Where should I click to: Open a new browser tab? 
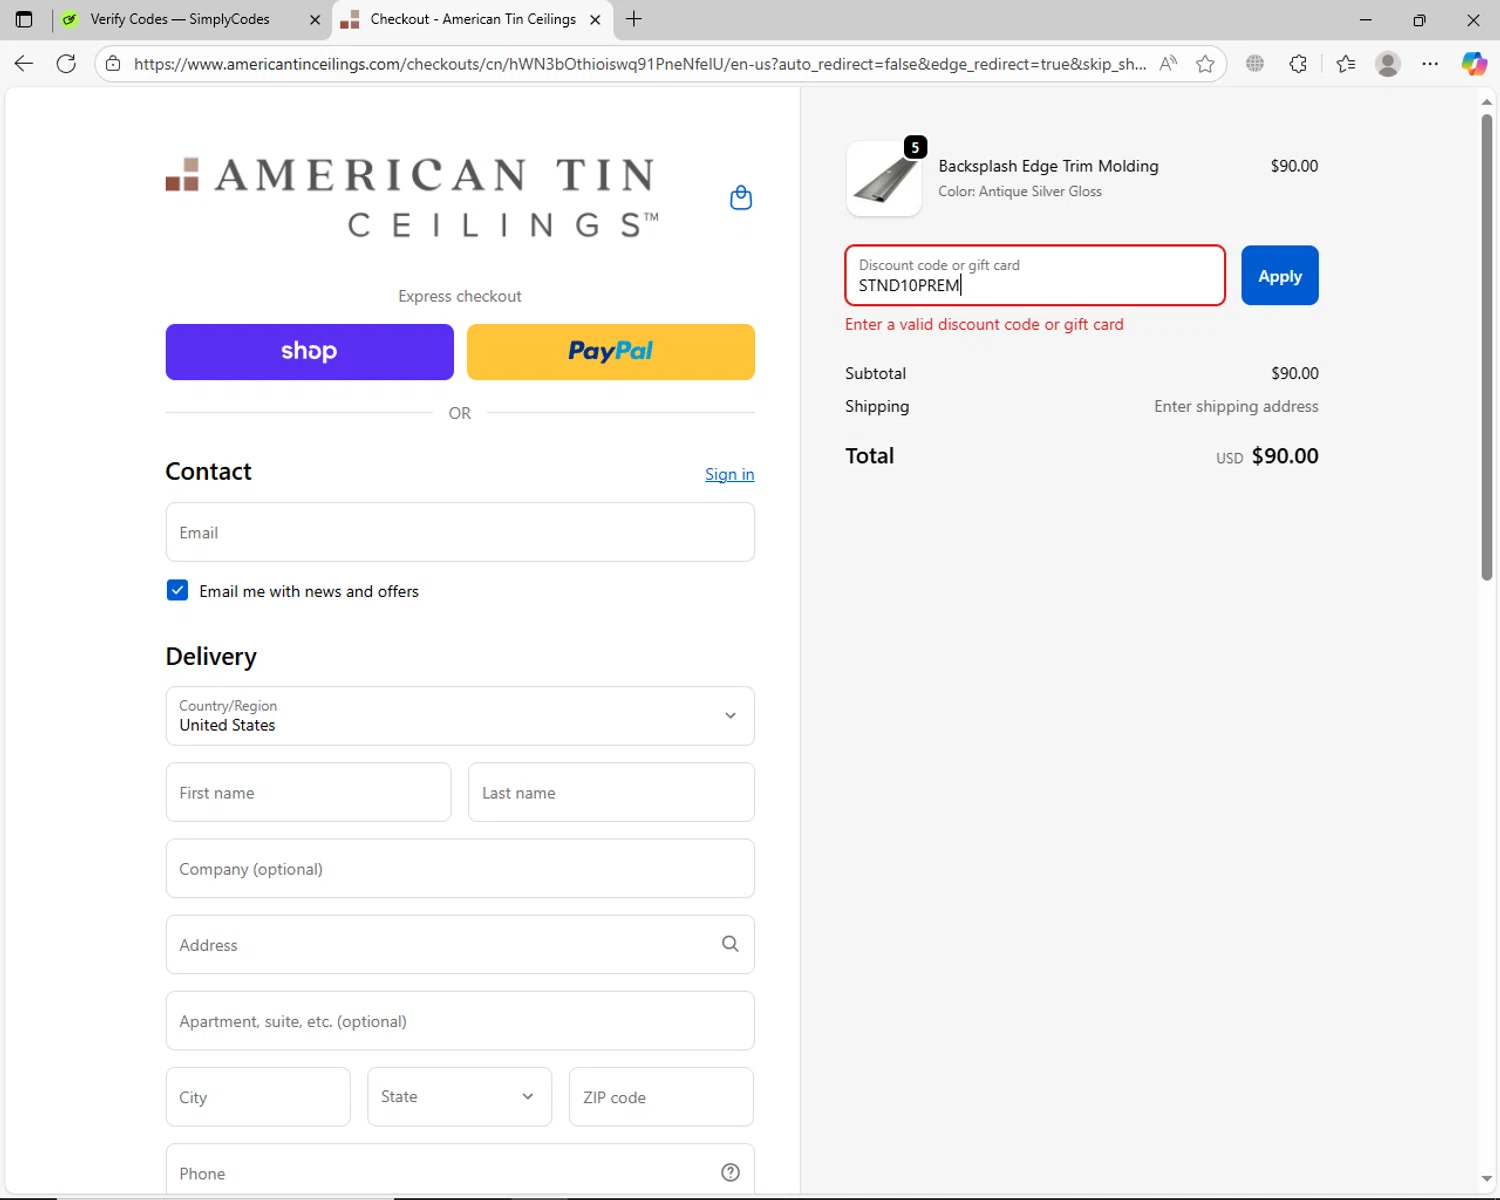[634, 19]
